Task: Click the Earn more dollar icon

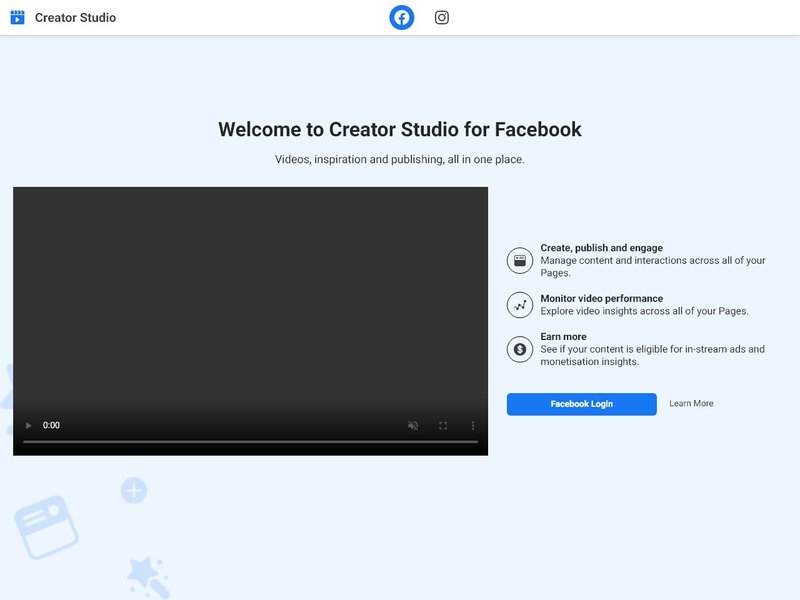Action: (520, 349)
